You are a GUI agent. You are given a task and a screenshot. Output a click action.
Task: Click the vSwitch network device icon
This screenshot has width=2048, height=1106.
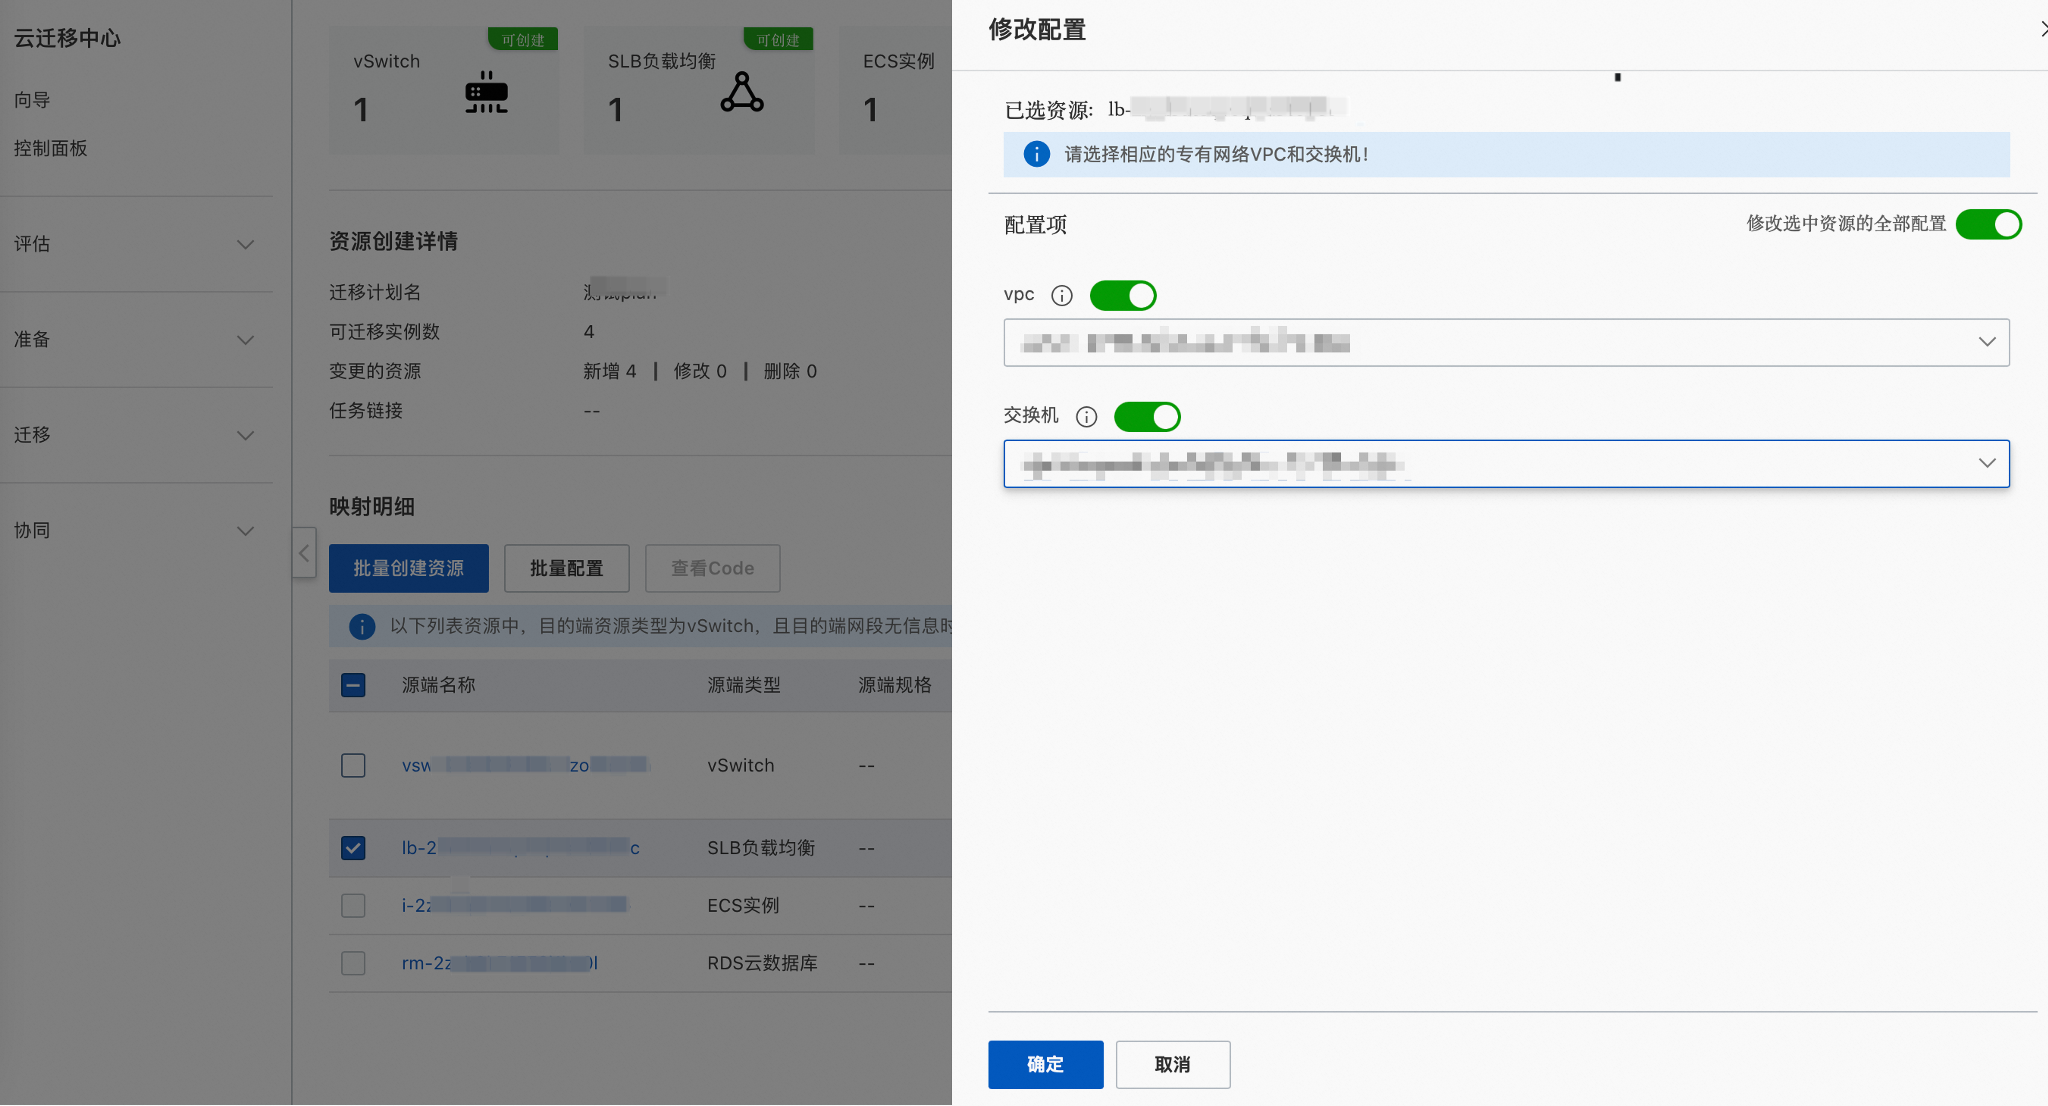click(x=486, y=92)
